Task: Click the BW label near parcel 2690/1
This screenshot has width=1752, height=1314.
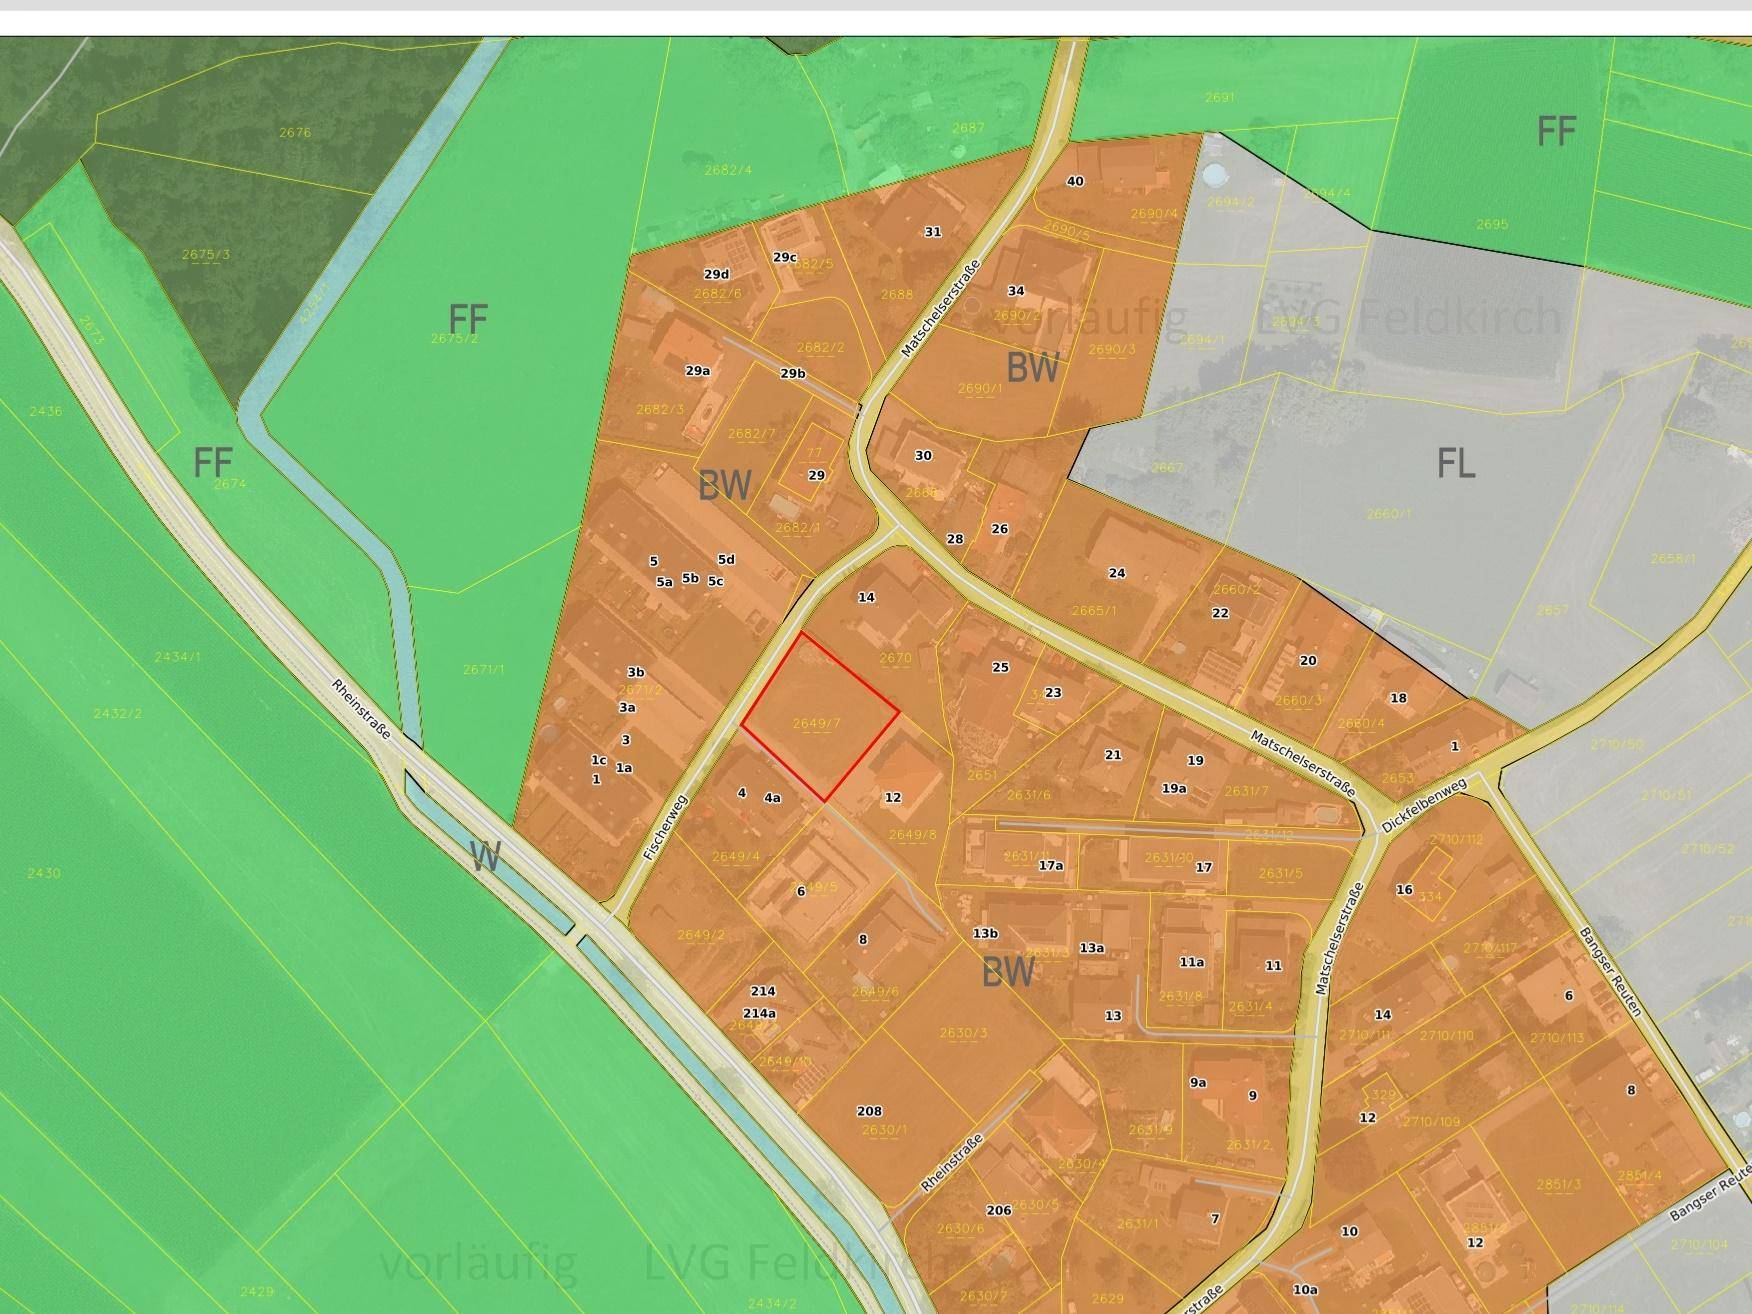Action: [1033, 368]
